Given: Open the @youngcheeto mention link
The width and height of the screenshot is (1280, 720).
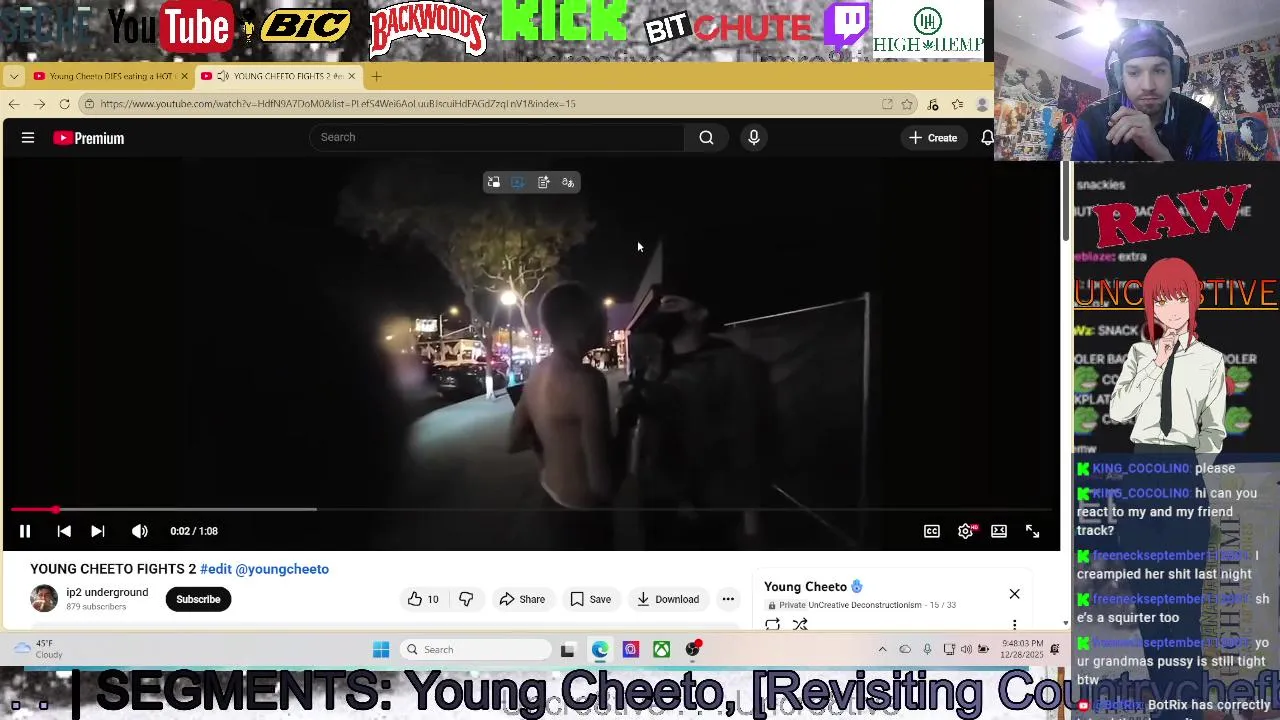Looking at the screenshot, I should 282,569.
